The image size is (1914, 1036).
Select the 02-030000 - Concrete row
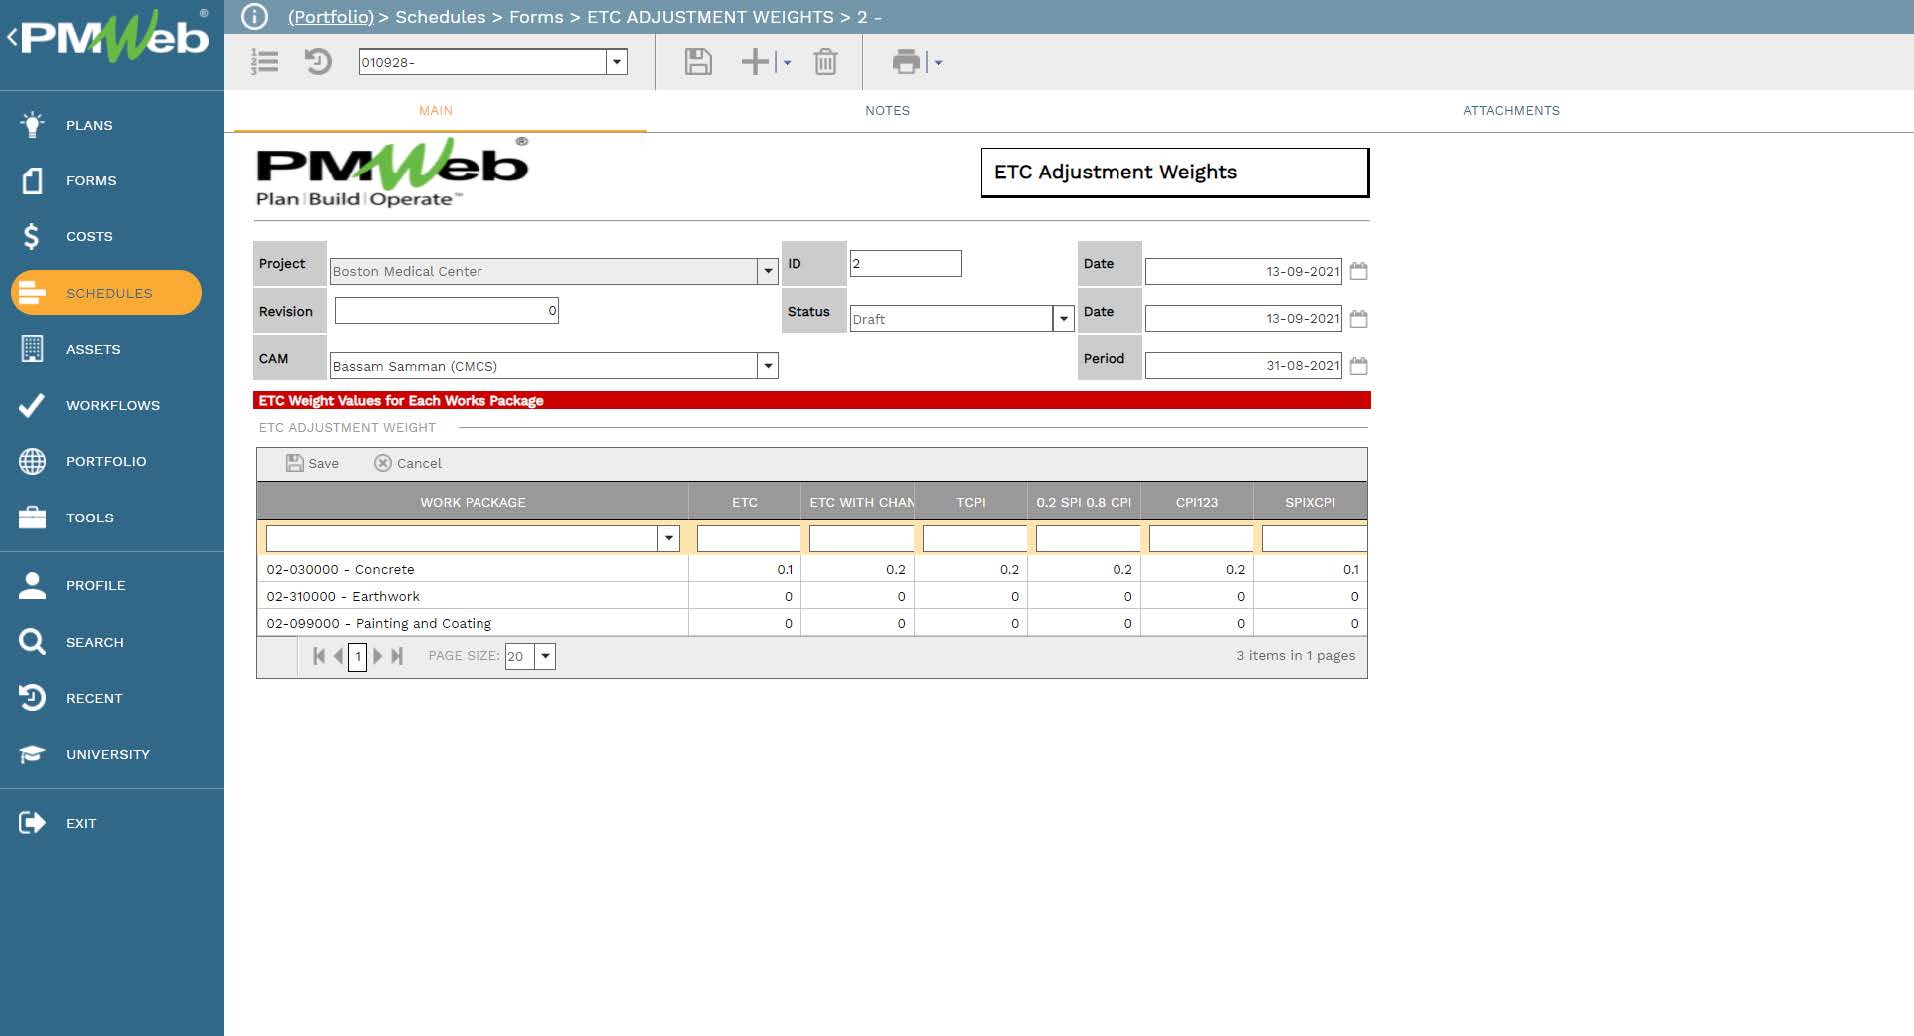click(x=812, y=569)
